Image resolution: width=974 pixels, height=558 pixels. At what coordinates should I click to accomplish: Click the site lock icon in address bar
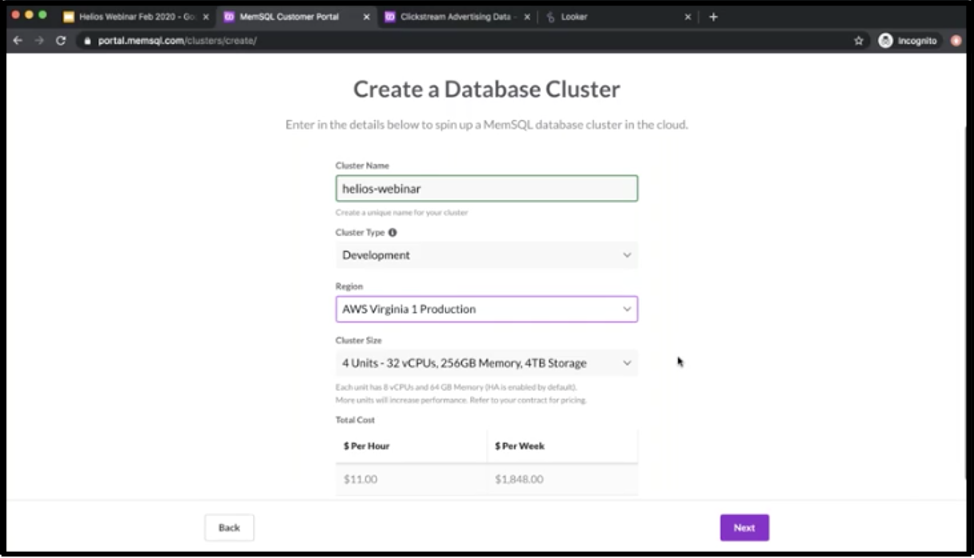point(87,40)
